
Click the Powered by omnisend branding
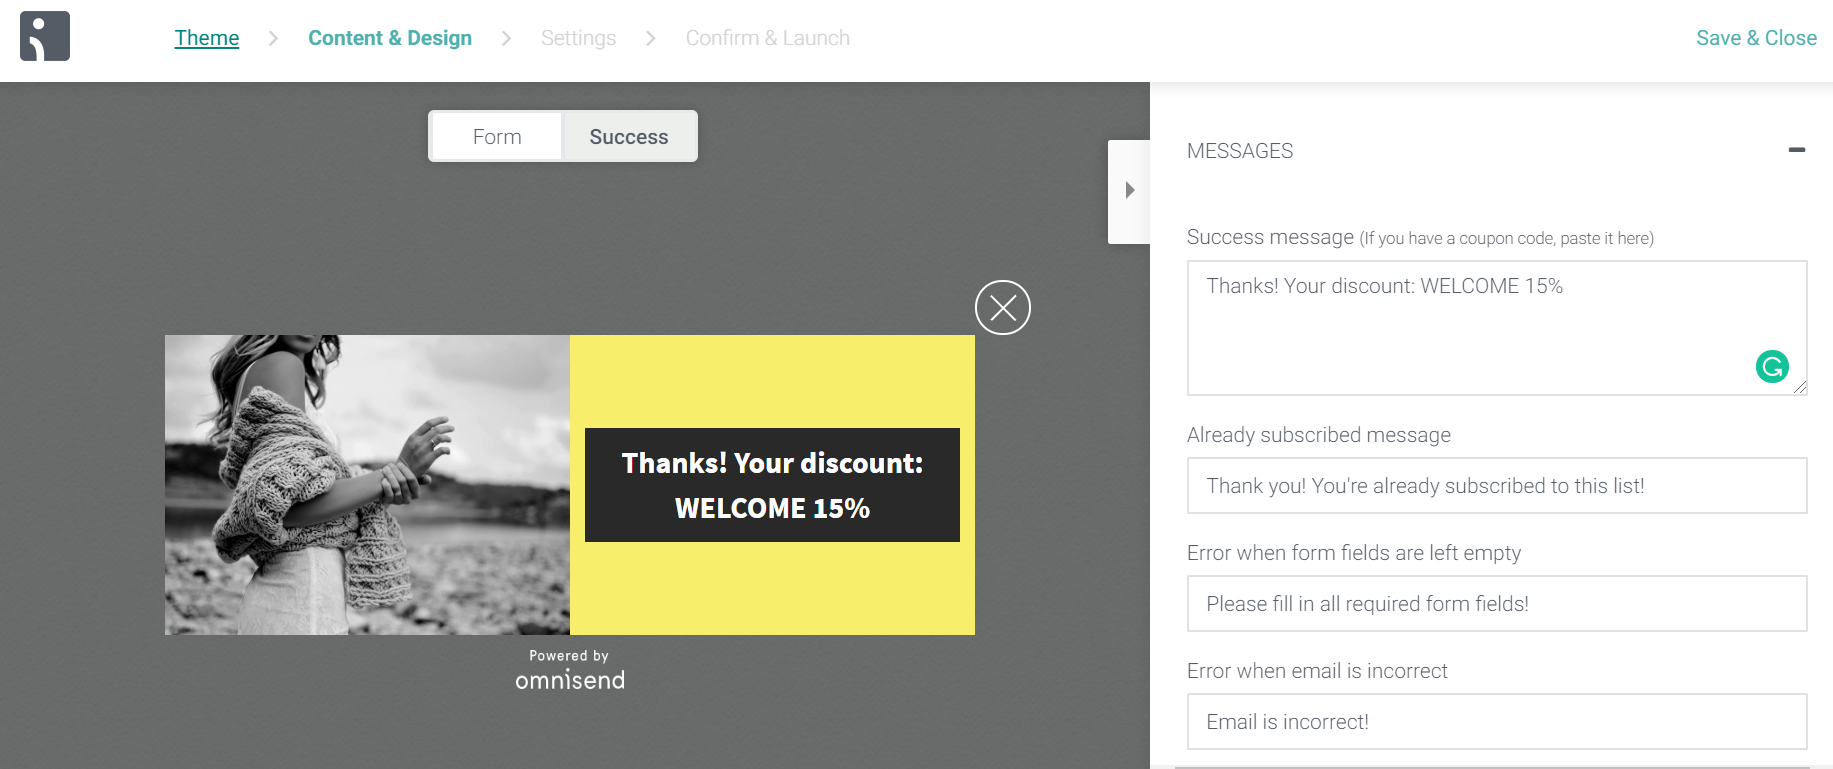(570, 670)
